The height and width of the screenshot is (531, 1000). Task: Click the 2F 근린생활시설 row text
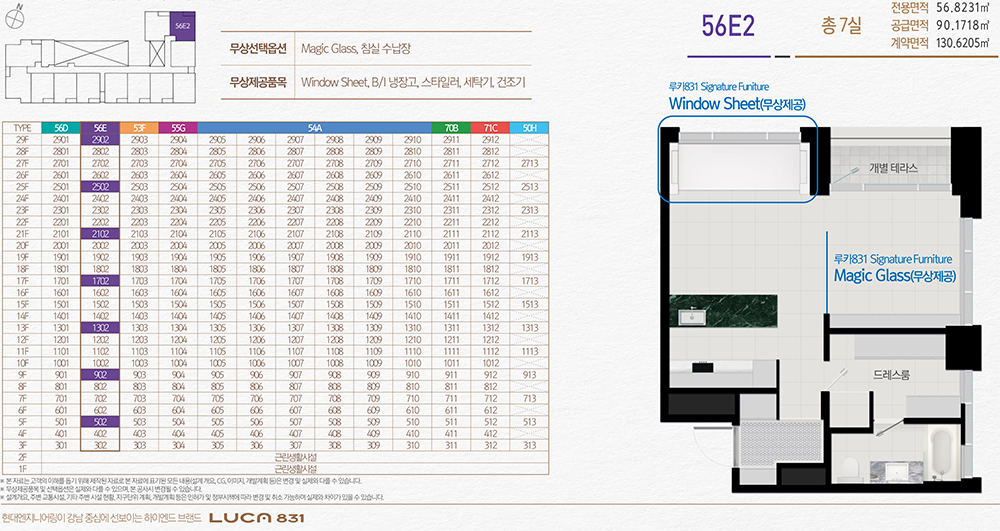tap(295, 457)
